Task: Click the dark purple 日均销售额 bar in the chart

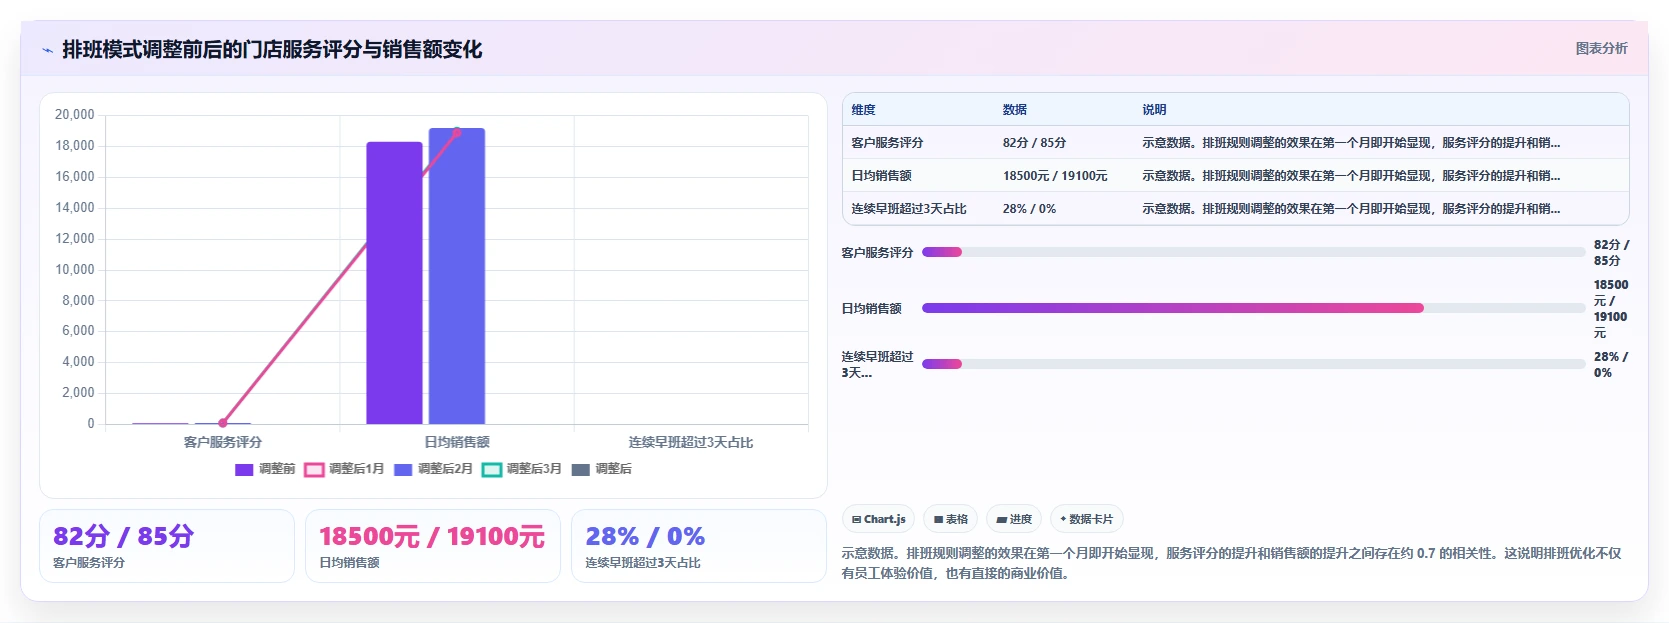Action: coord(394,283)
